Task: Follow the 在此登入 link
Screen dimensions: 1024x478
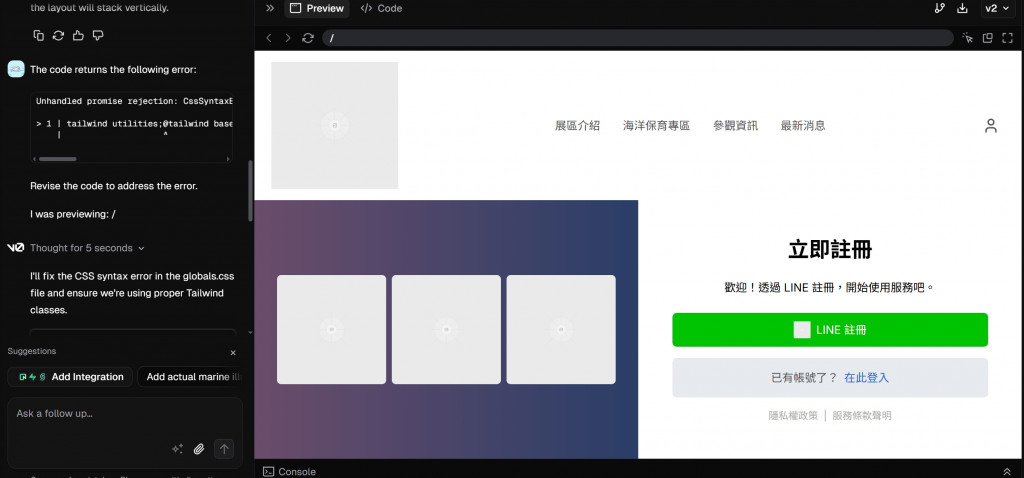Action: click(x=866, y=377)
